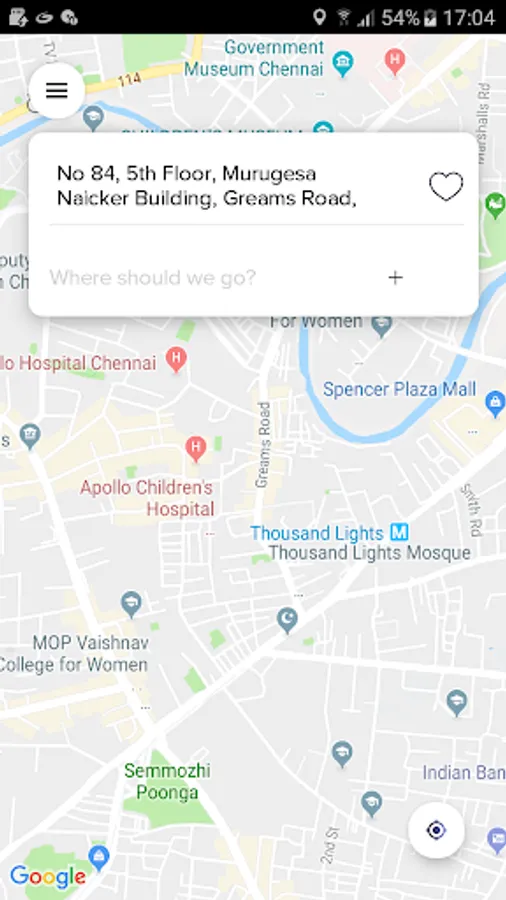Select the Semmozhi Poonga park label
Screen dimensions: 506x900
pos(168,781)
